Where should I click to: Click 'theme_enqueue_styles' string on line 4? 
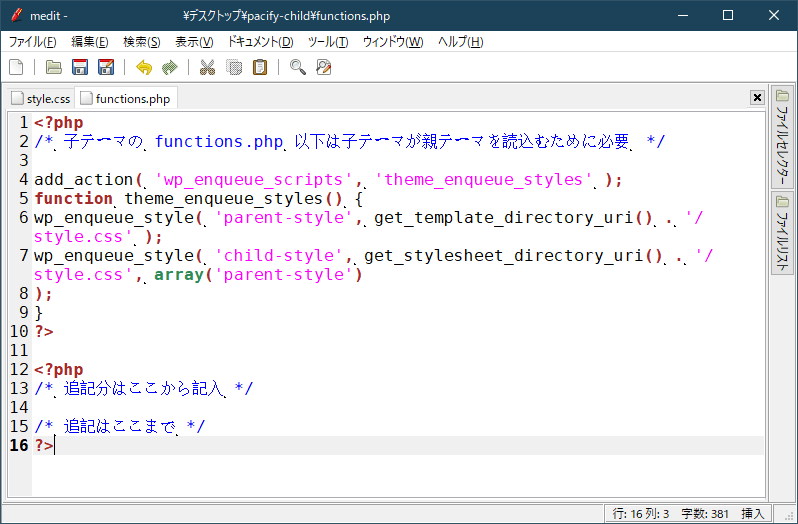point(483,179)
